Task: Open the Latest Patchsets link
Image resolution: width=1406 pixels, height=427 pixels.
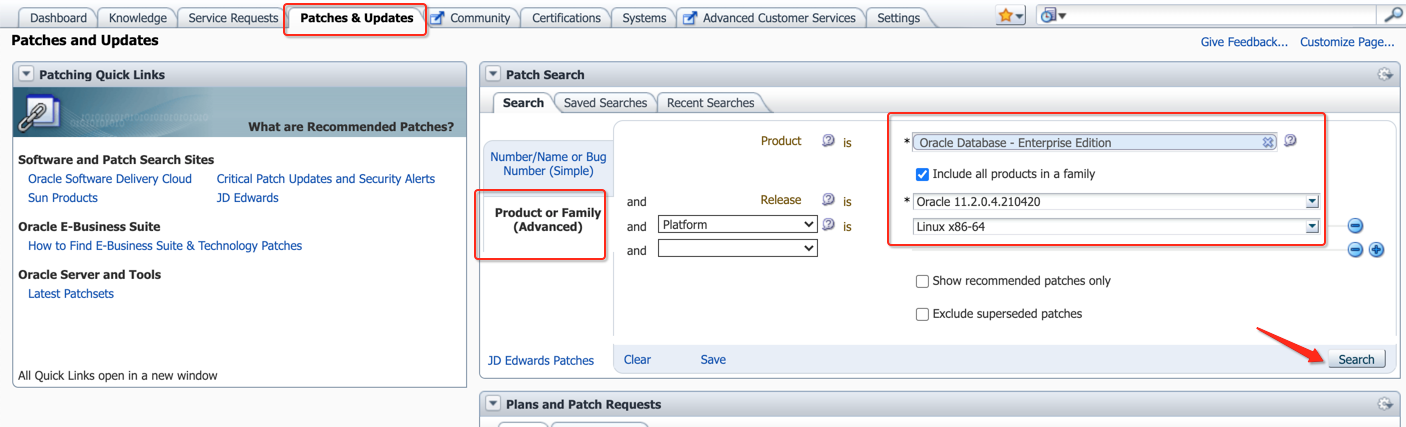Action: pyautogui.click(x=71, y=294)
